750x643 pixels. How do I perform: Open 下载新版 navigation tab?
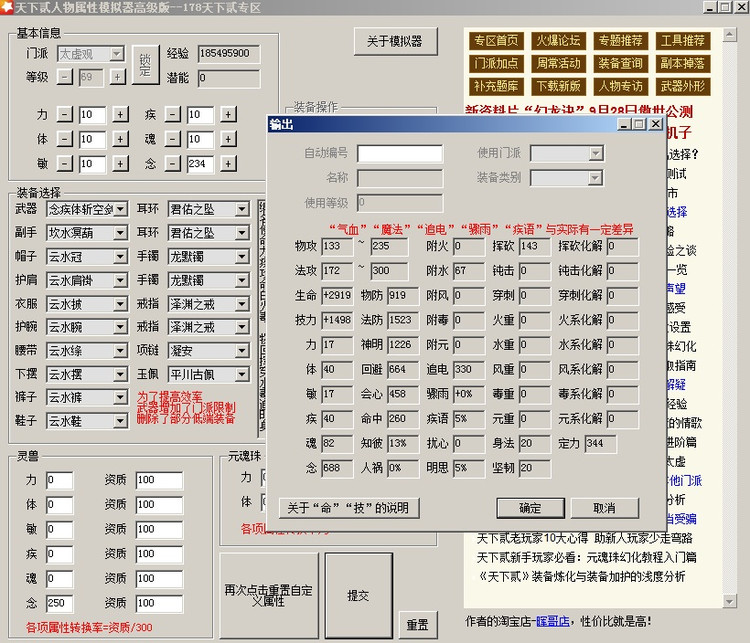tap(558, 86)
